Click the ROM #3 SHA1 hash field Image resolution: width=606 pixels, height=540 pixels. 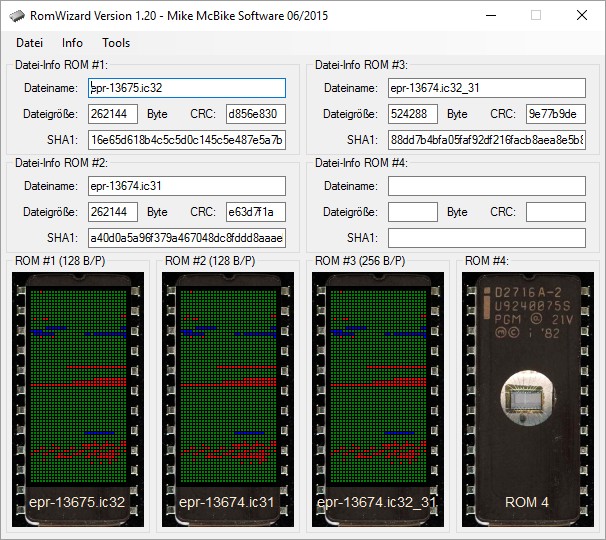pyautogui.click(x=486, y=139)
